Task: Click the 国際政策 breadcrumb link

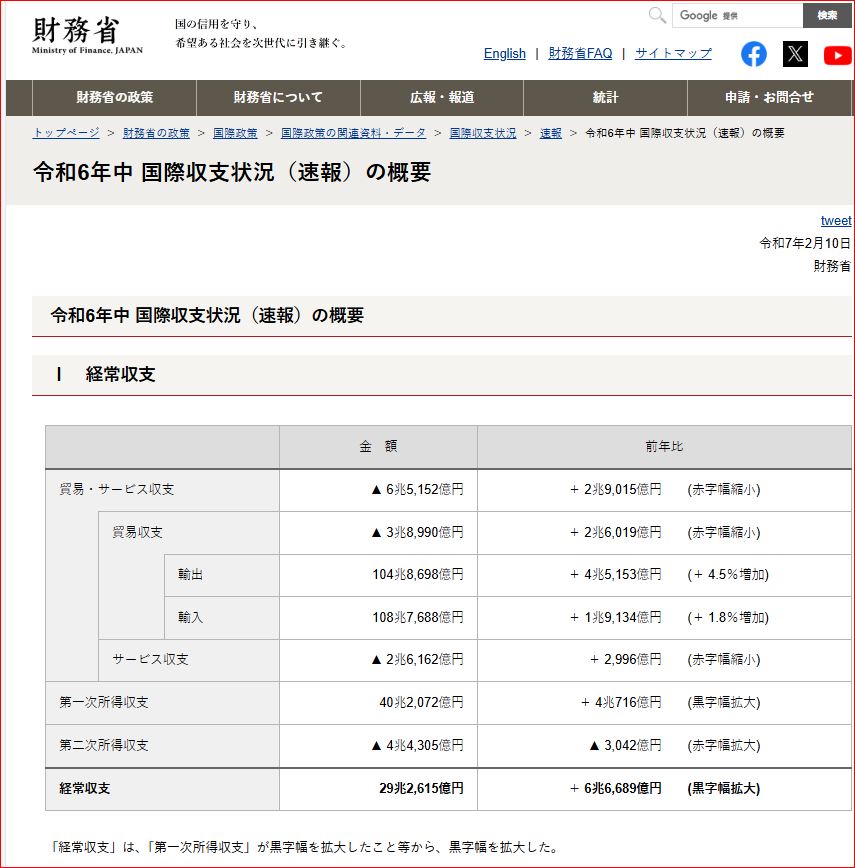Action: point(235,133)
